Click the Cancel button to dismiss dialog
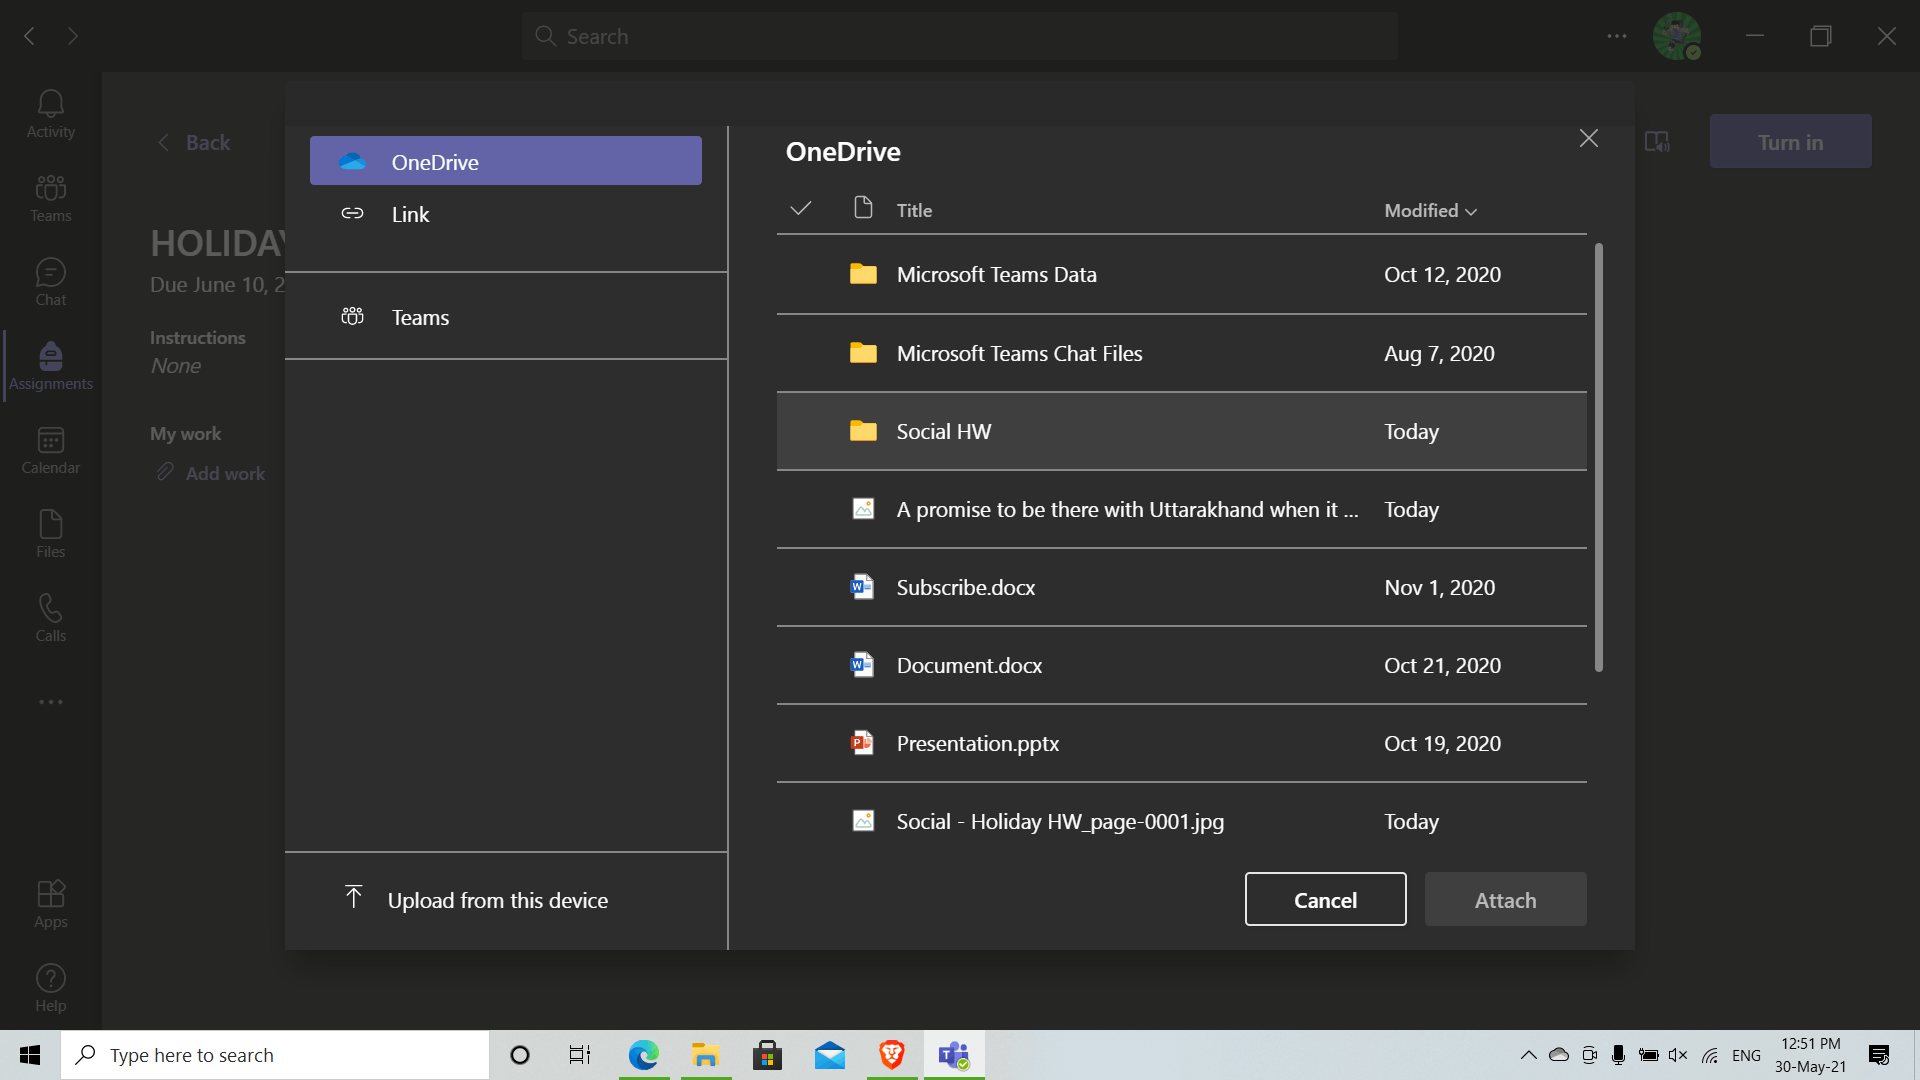1920x1080 pixels. pyautogui.click(x=1324, y=899)
